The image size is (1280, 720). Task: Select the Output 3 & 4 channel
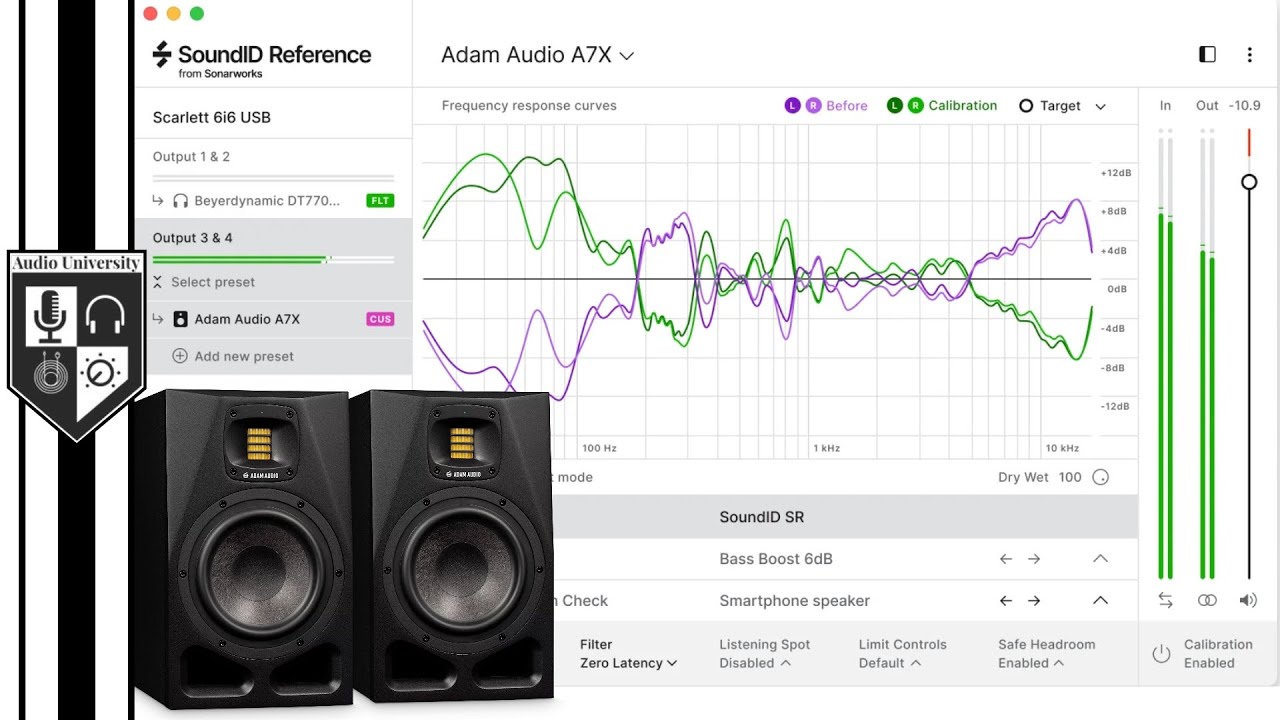191,237
